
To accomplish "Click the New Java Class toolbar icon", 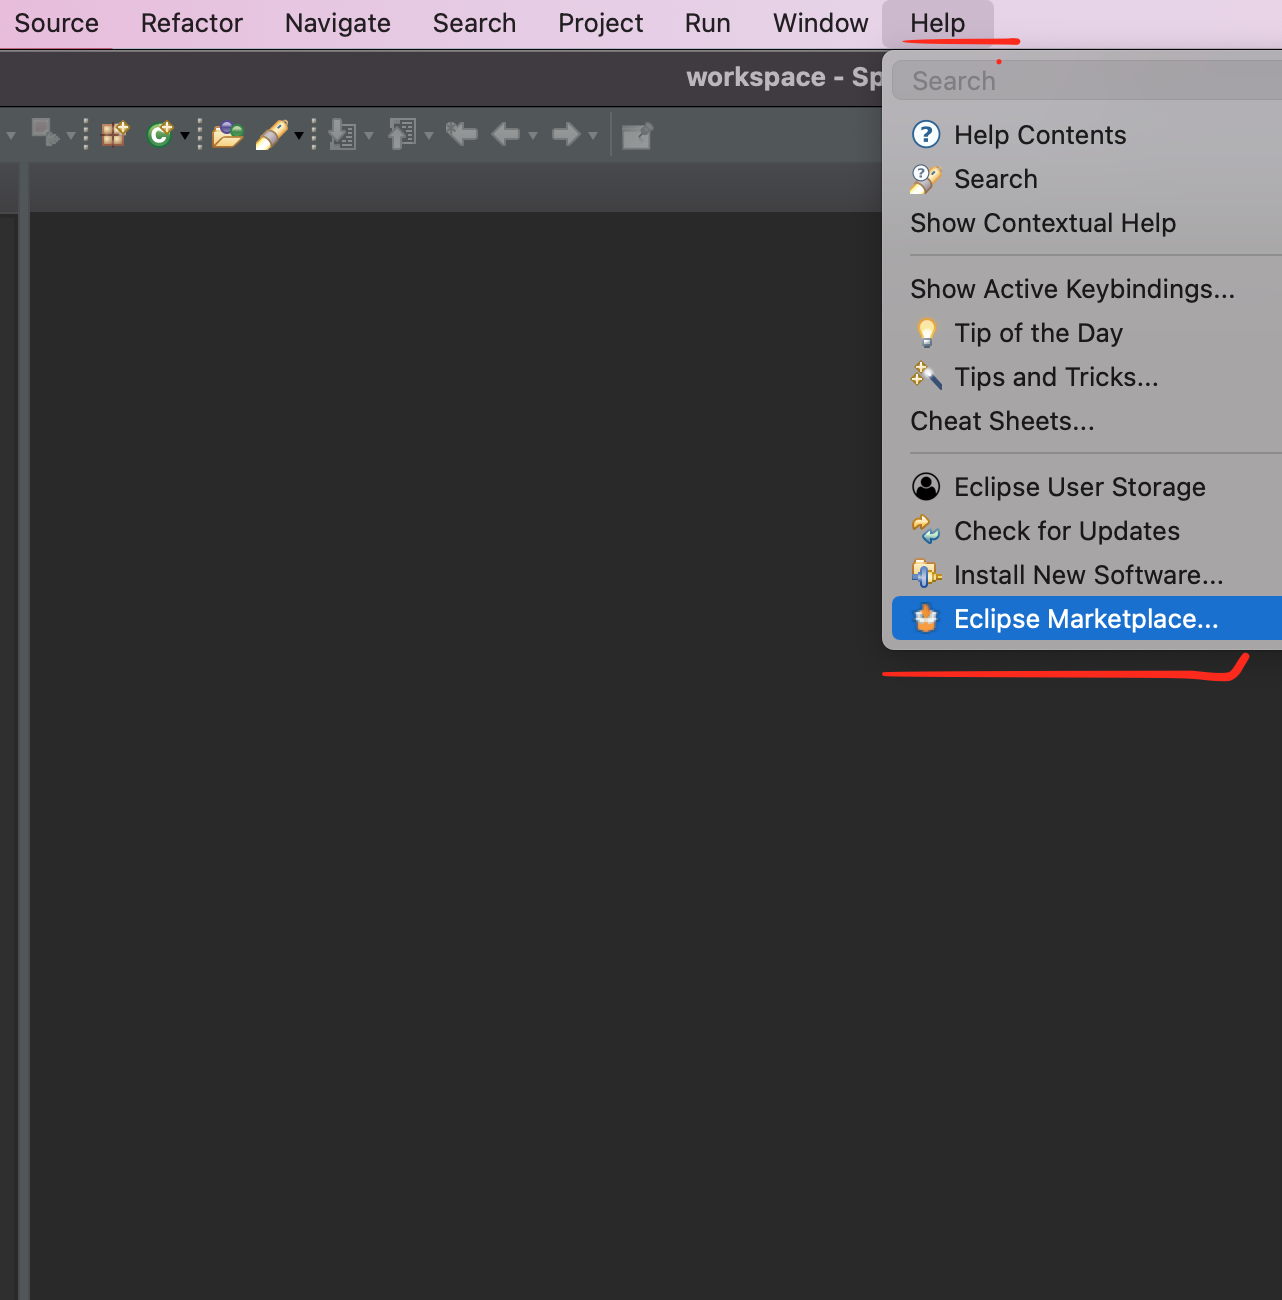I will (x=160, y=133).
